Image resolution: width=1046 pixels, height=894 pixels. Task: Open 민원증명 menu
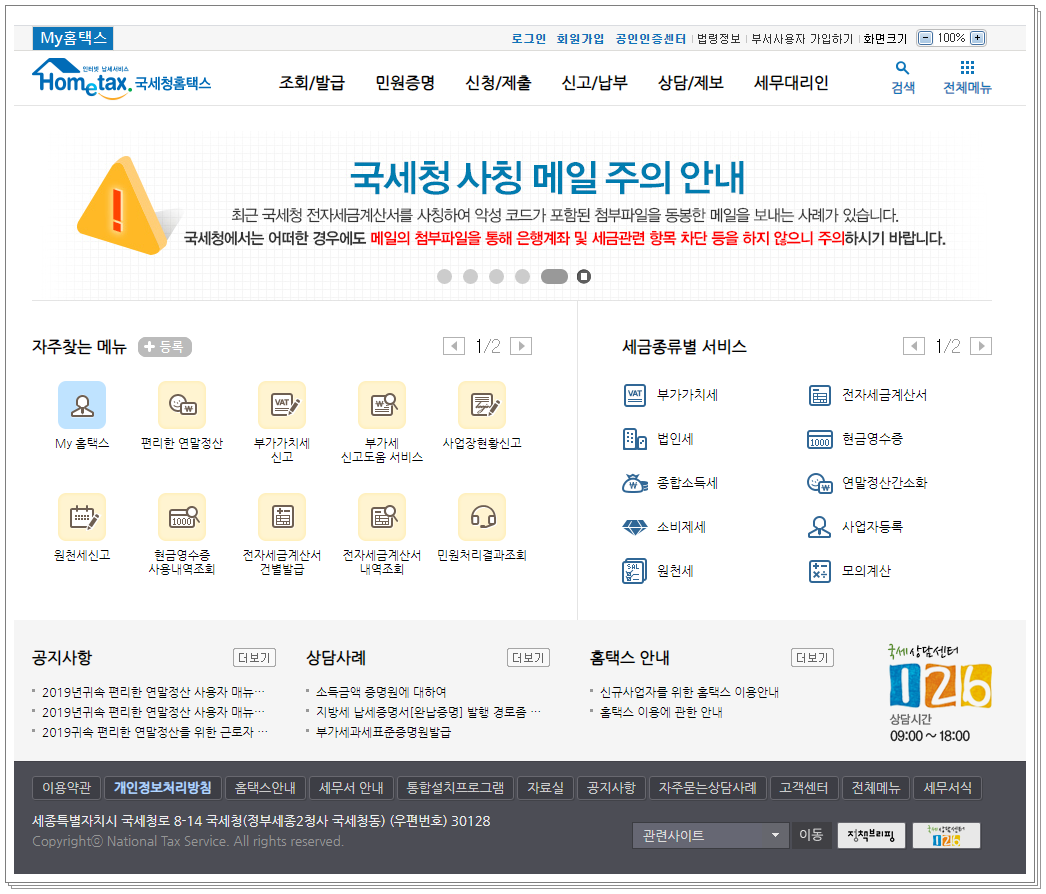coord(405,83)
